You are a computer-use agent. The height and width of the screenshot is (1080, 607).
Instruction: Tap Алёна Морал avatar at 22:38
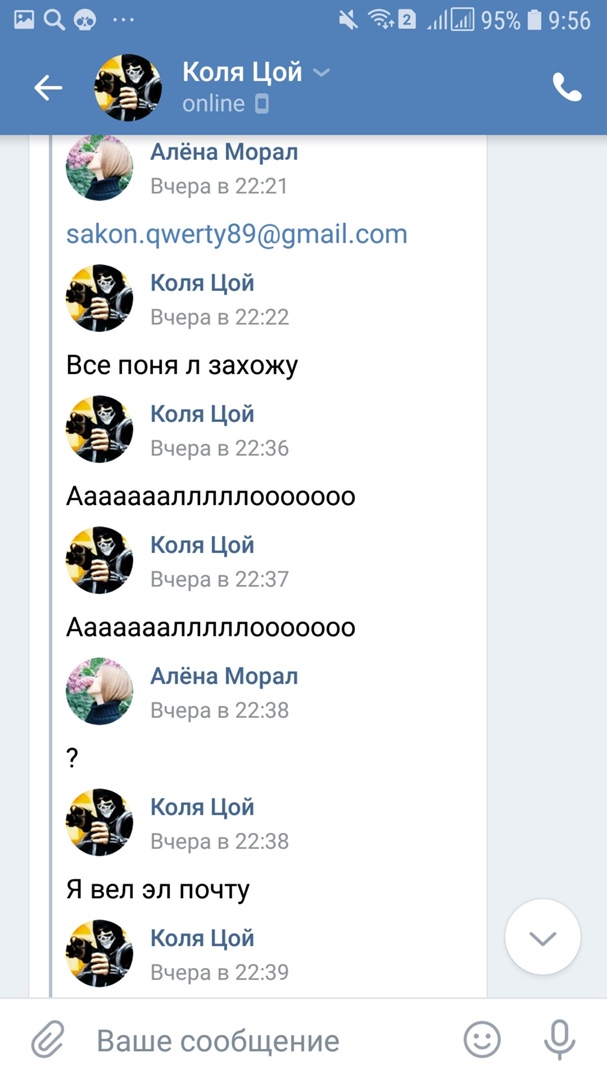tap(99, 691)
